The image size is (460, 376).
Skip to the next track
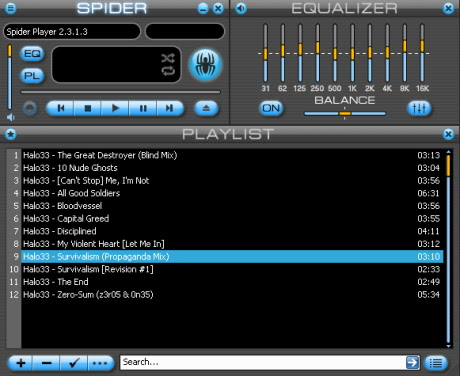pyautogui.click(x=170, y=108)
